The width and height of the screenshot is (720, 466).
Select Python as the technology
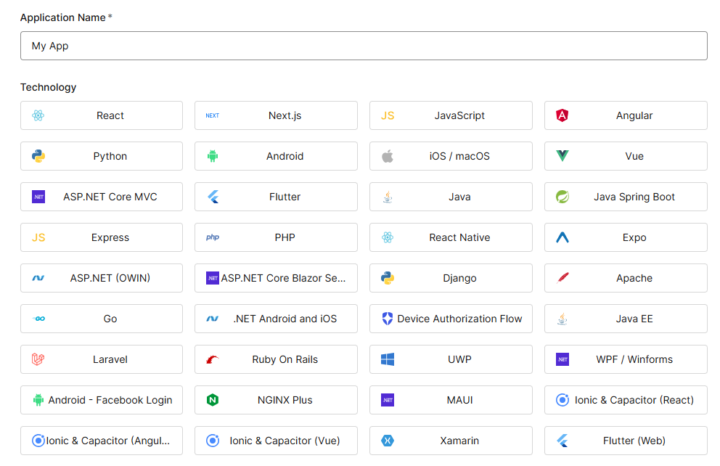(x=101, y=156)
